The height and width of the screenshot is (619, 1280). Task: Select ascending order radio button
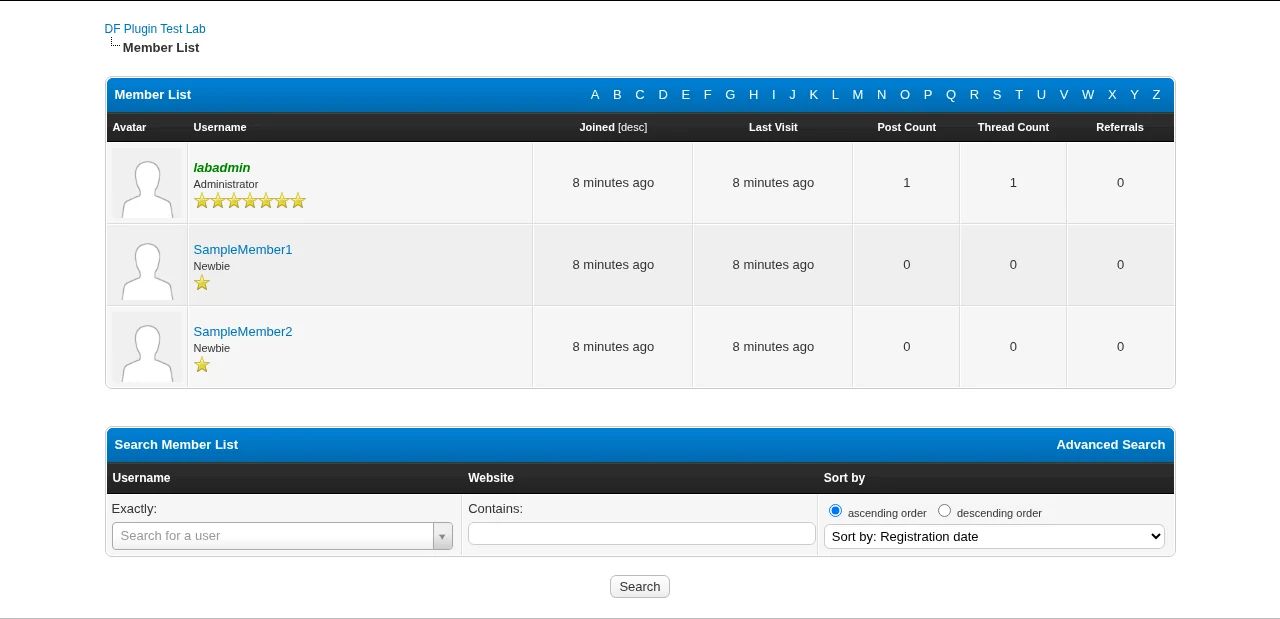(x=835, y=511)
